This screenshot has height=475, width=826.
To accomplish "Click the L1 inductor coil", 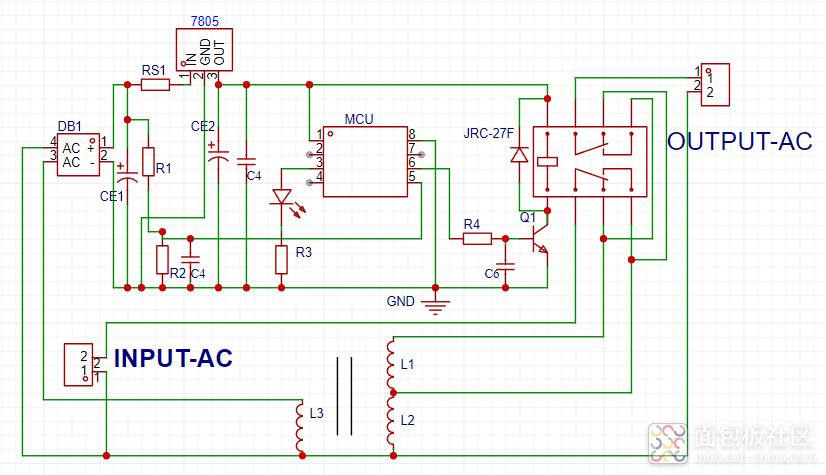I will (391, 365).
